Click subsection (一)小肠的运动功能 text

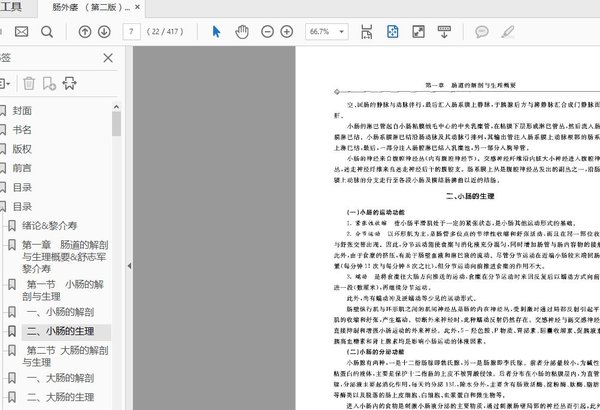(375, 212)
